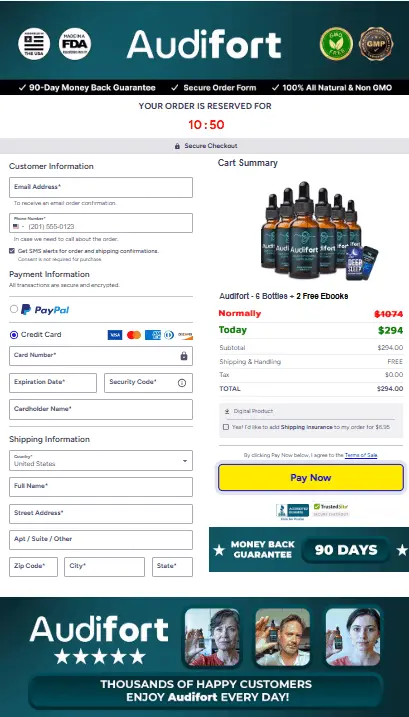Viewport: 409px width, 717px height.
Task: Open the State dropdown field
Action: coord(172,567)
